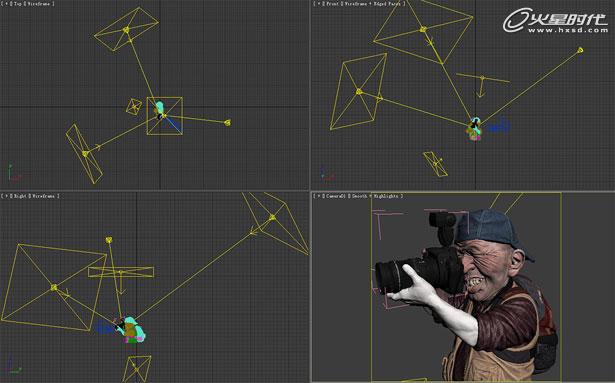The width and height of the screenshot is (615, 383).
Task: Select large upper area light in Front viewport
Action: [423, 29]
